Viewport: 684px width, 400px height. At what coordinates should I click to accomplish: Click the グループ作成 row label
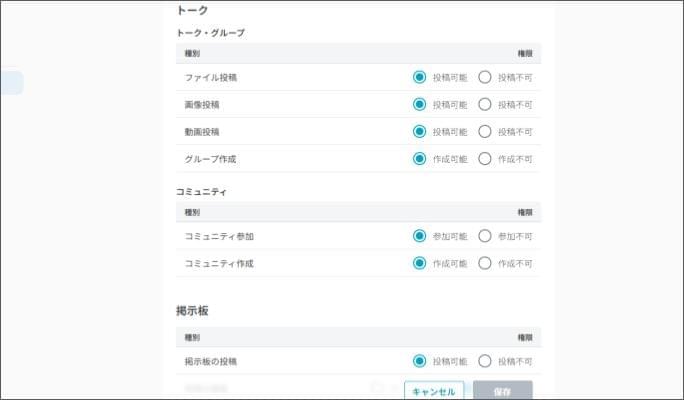[x=210, y=158]
